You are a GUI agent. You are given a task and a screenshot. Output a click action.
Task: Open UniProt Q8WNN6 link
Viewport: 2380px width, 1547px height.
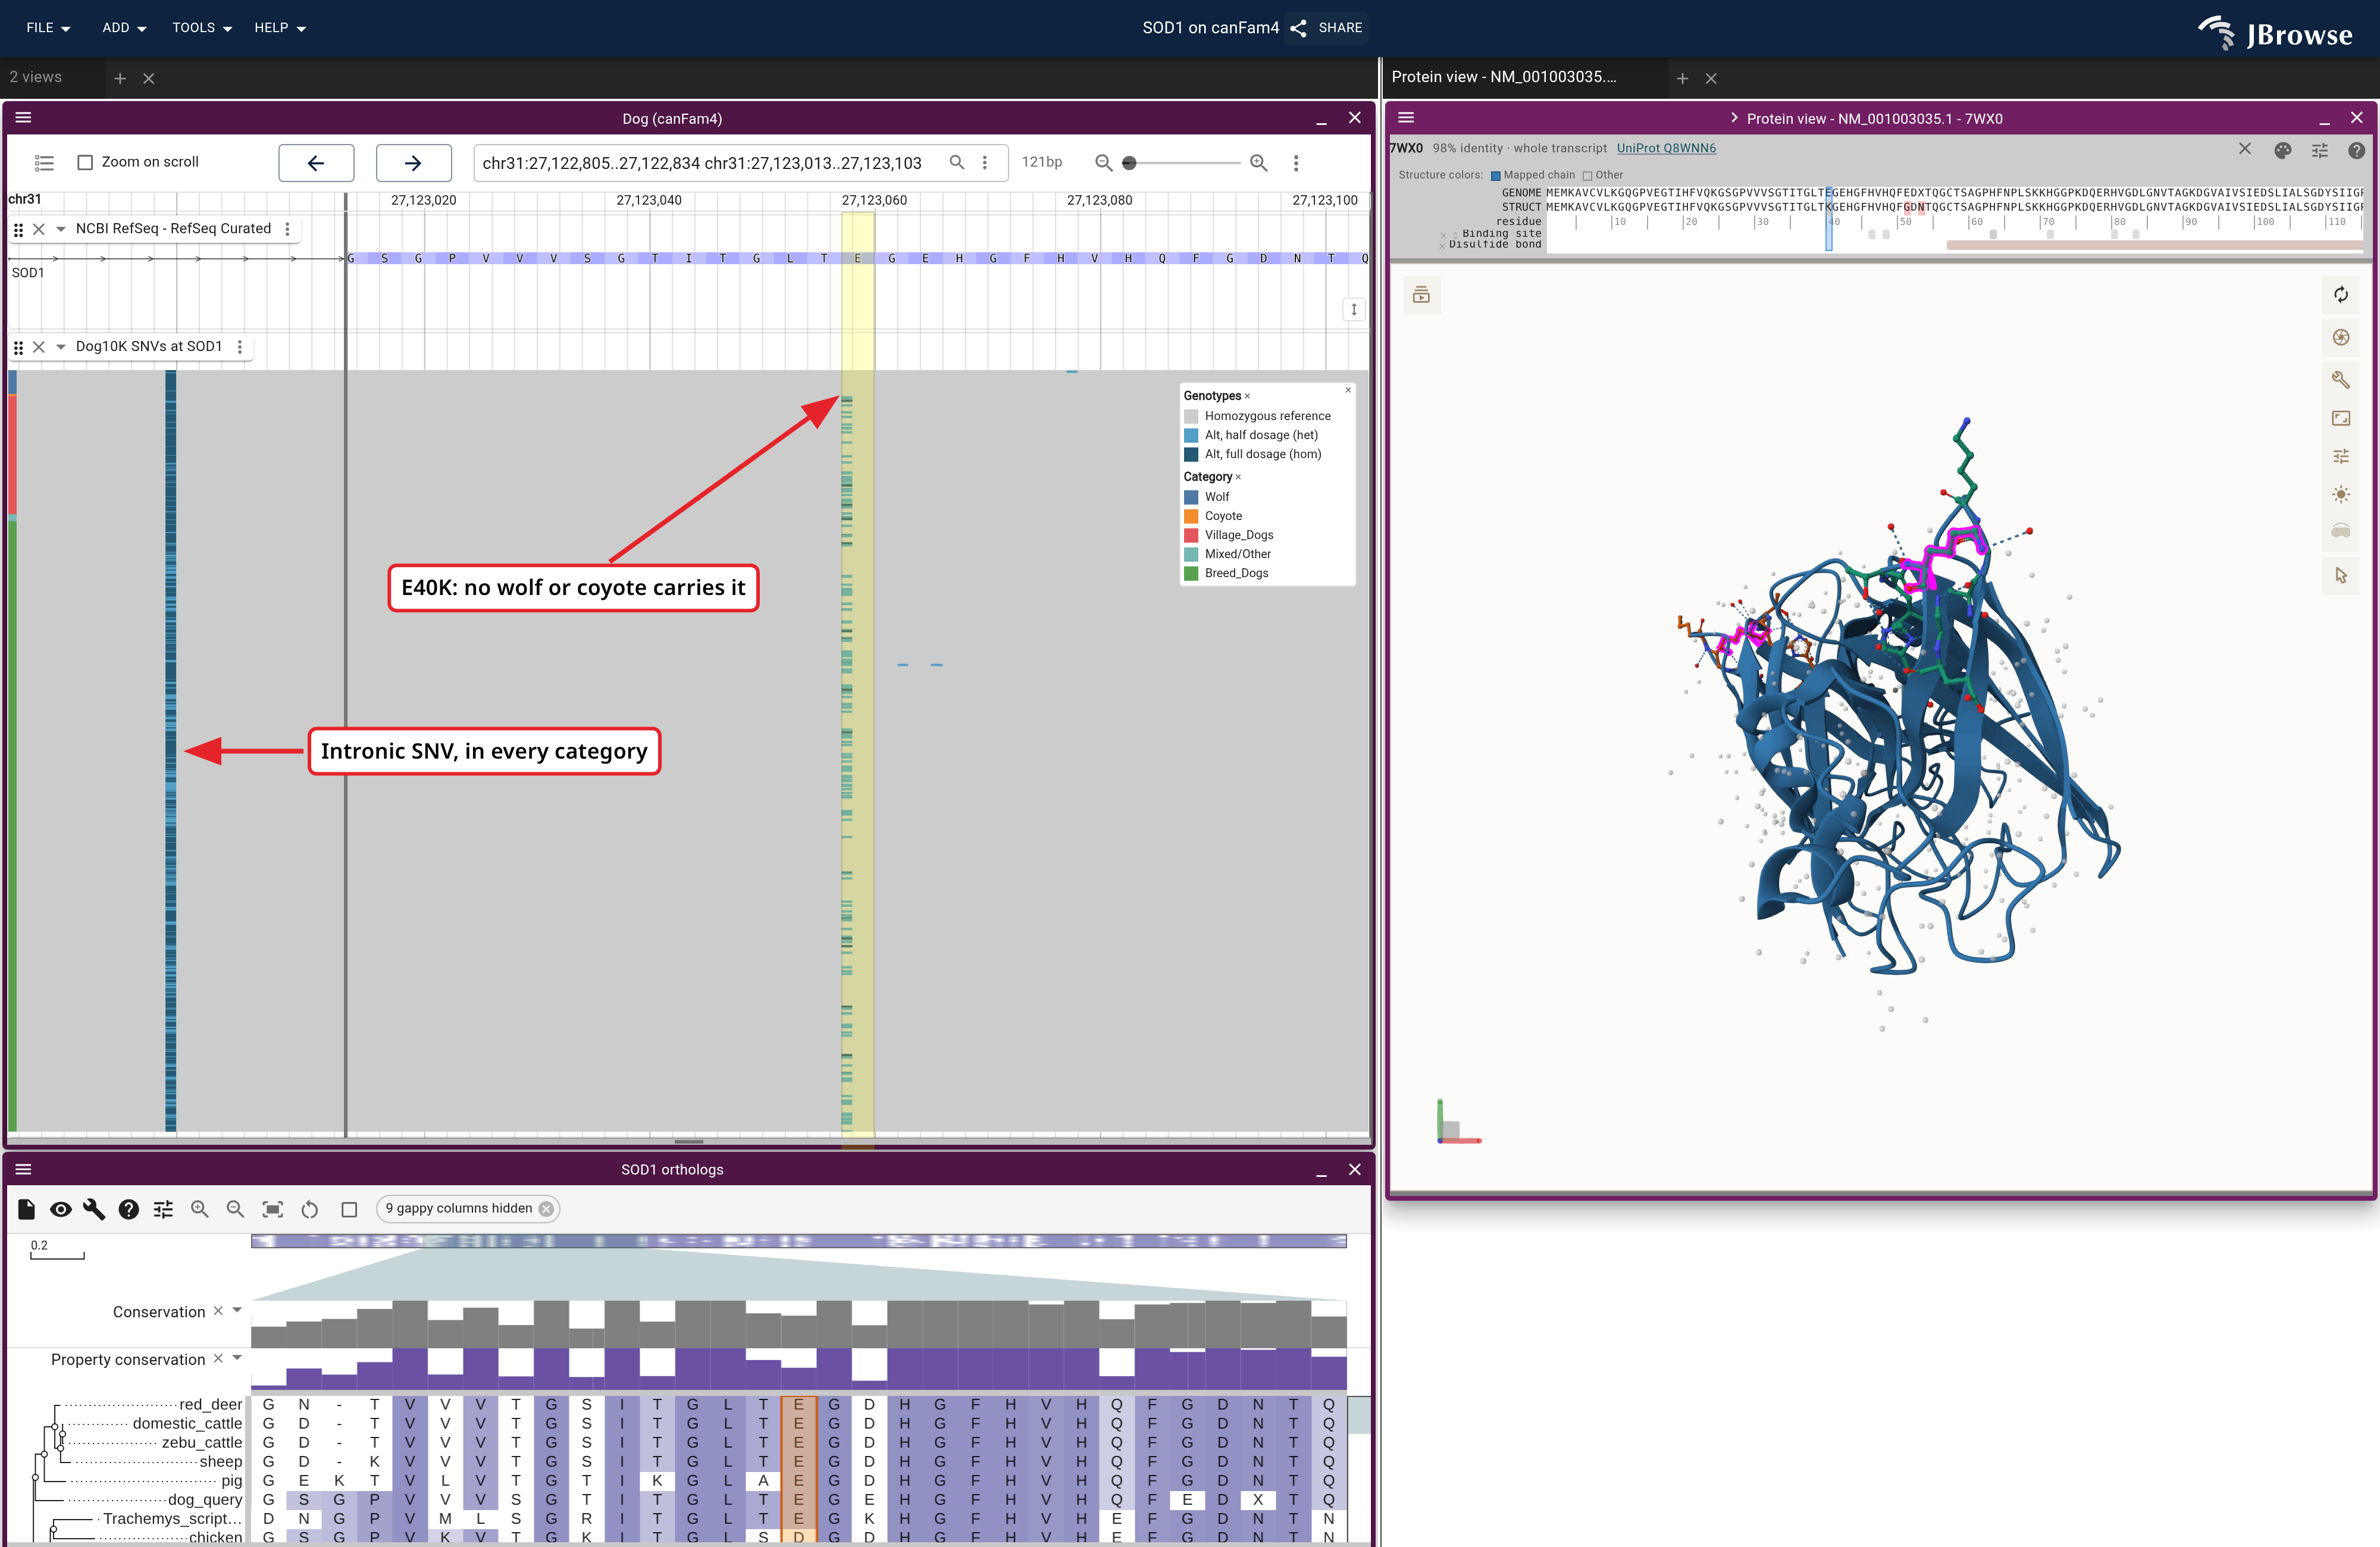pos(1666,148)
